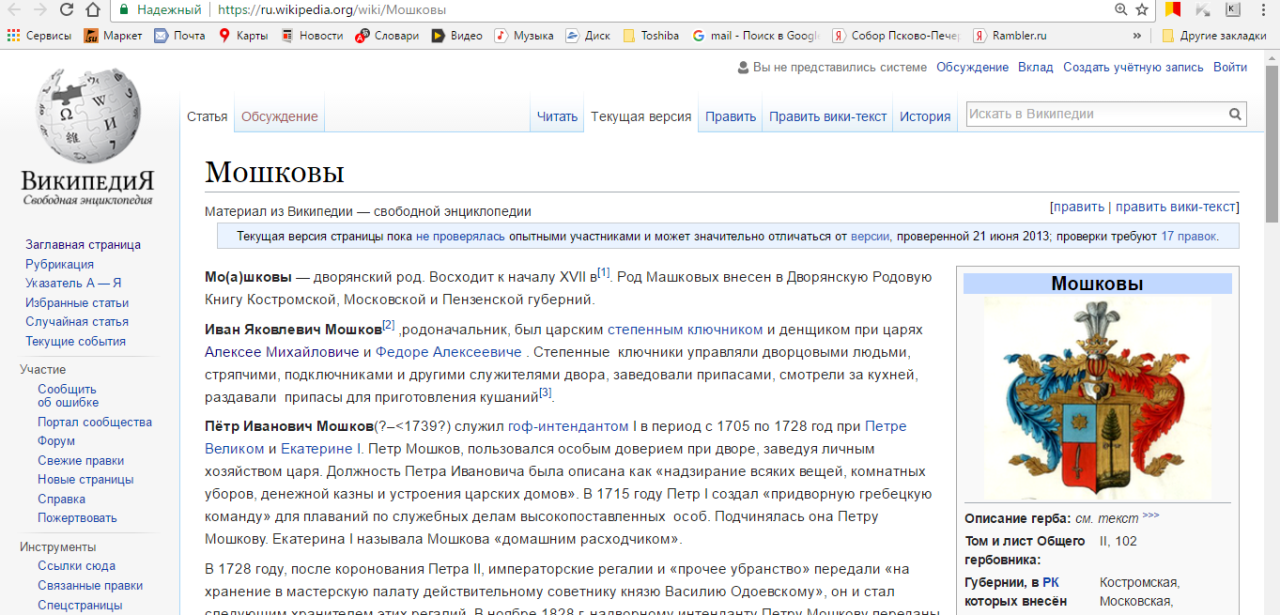Click the bracketed править вики-текст link
The width and height of the screenshot is (1280, 615).
tap(1175, 207)
